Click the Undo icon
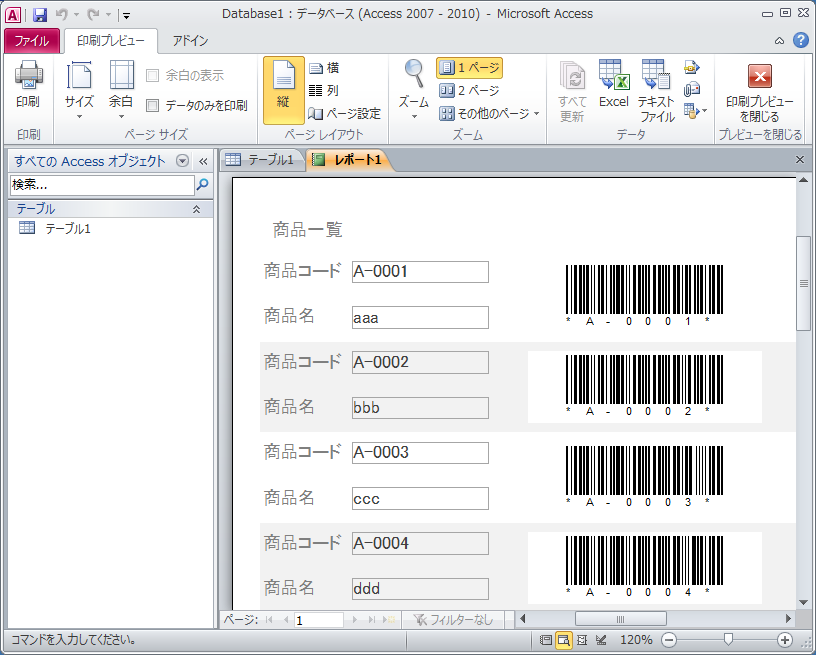This screenshot has width=816, height=655. 62,14
